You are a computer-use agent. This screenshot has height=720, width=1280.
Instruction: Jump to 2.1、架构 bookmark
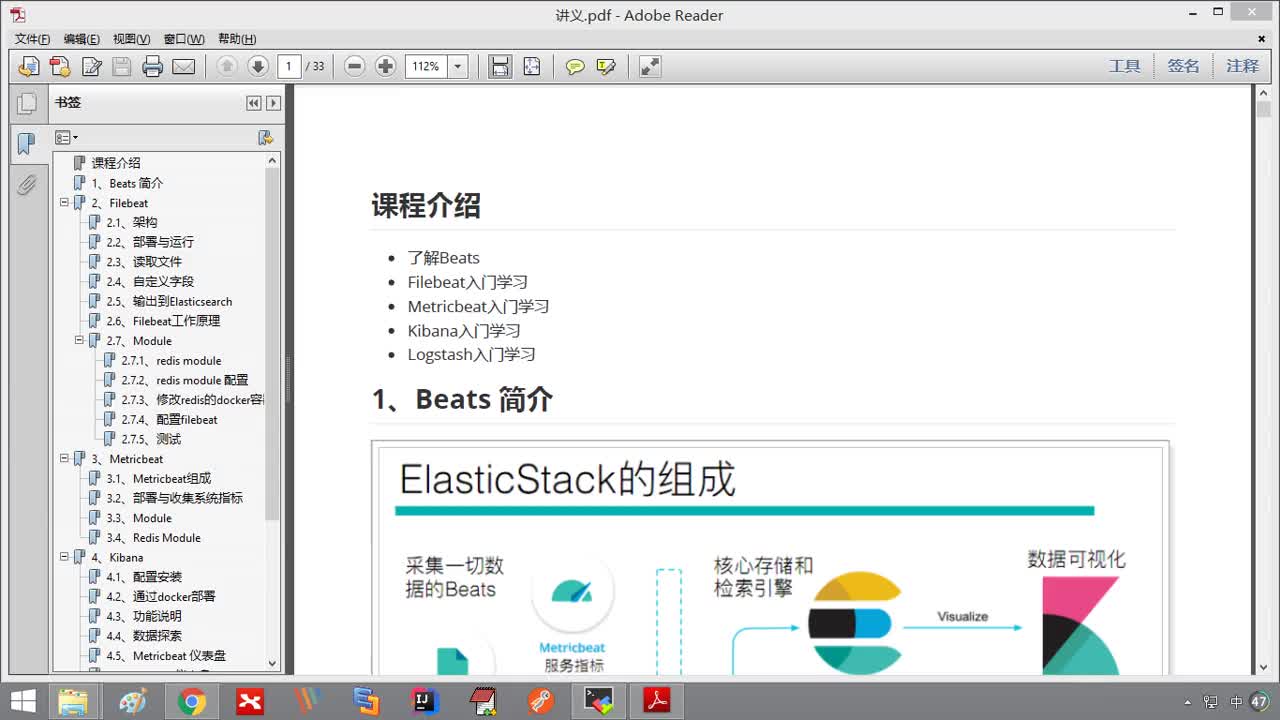[x=132, y=222]
